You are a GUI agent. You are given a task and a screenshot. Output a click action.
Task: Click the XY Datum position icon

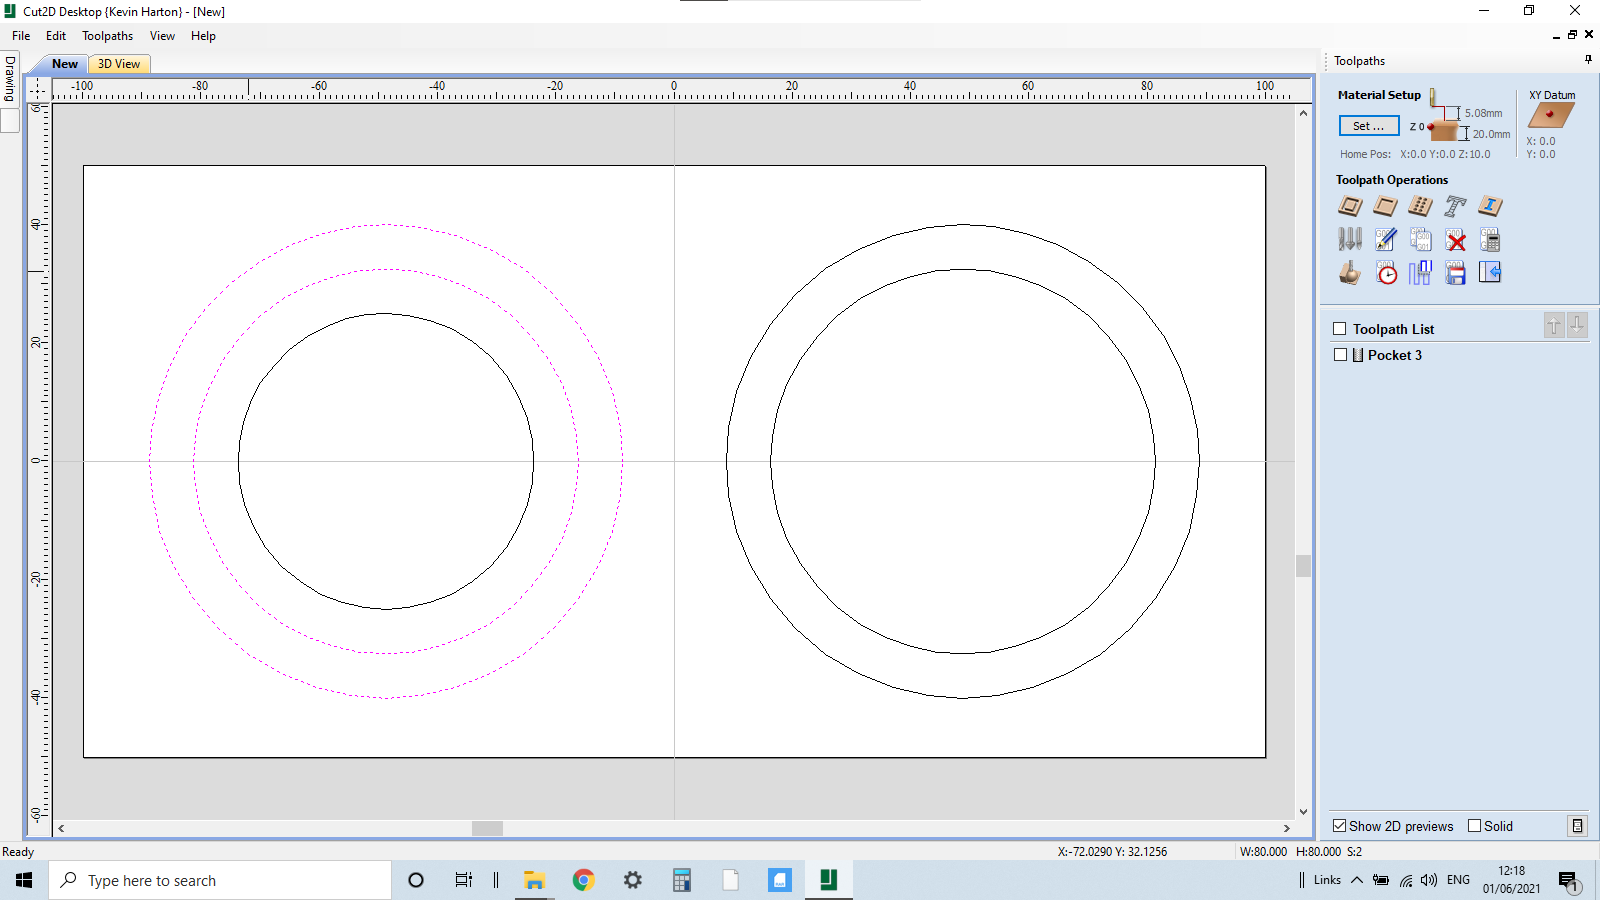(x=1551, y=115)
